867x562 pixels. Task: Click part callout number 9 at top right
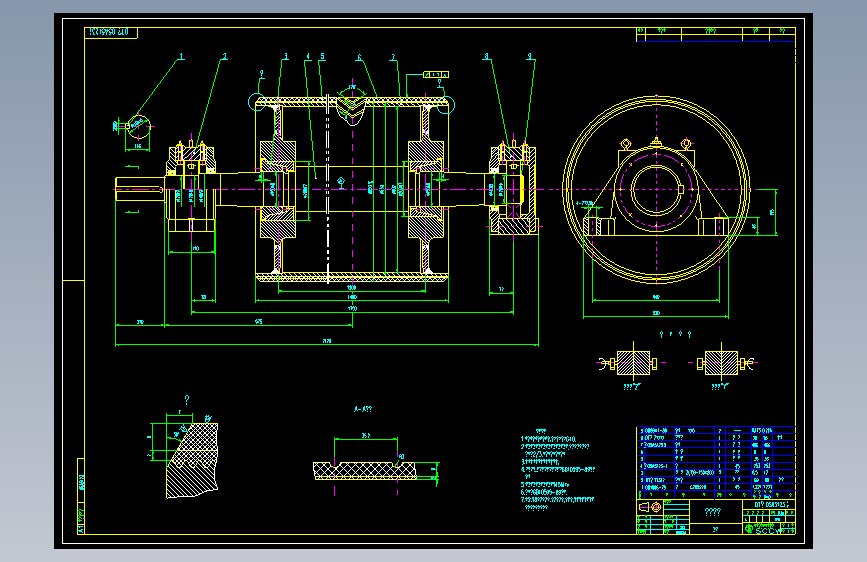[530, 56]
